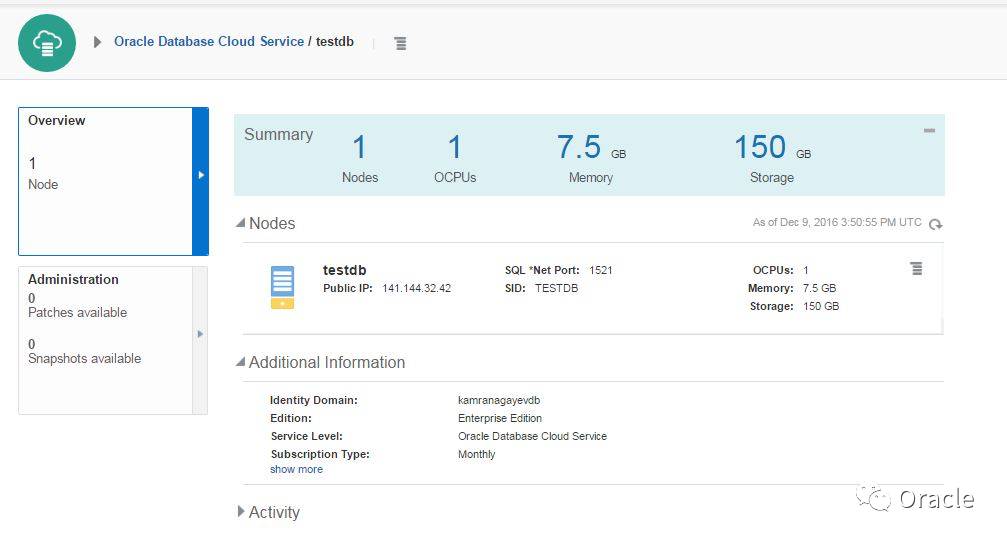Open the testdb node actions menu icon
The width and height of the screenshot is (1007, 540).
coord(916,268)
